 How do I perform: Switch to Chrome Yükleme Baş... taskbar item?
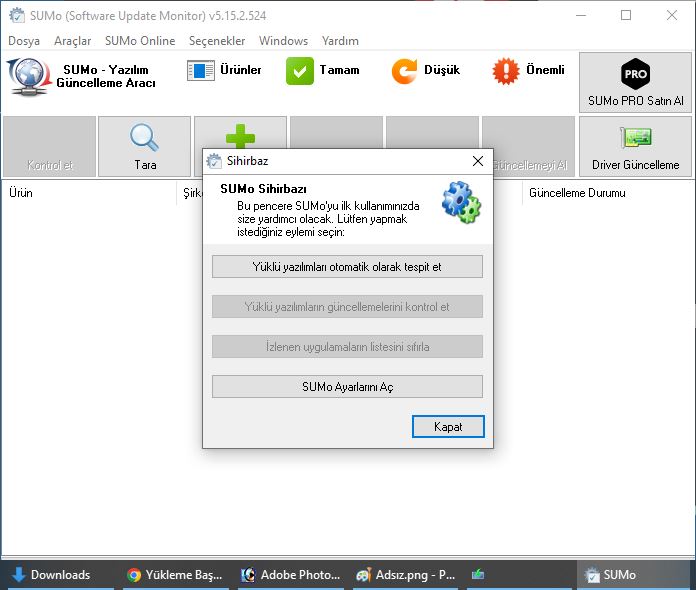tap(175, 575)
